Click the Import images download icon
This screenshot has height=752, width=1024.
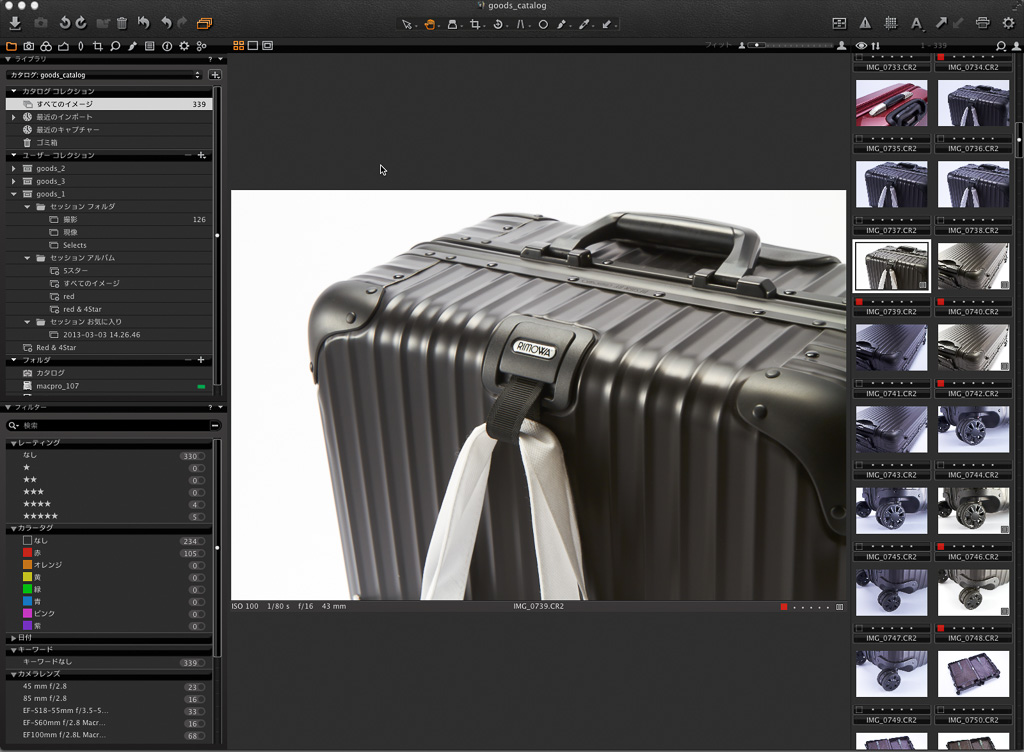tap(15, 23)
